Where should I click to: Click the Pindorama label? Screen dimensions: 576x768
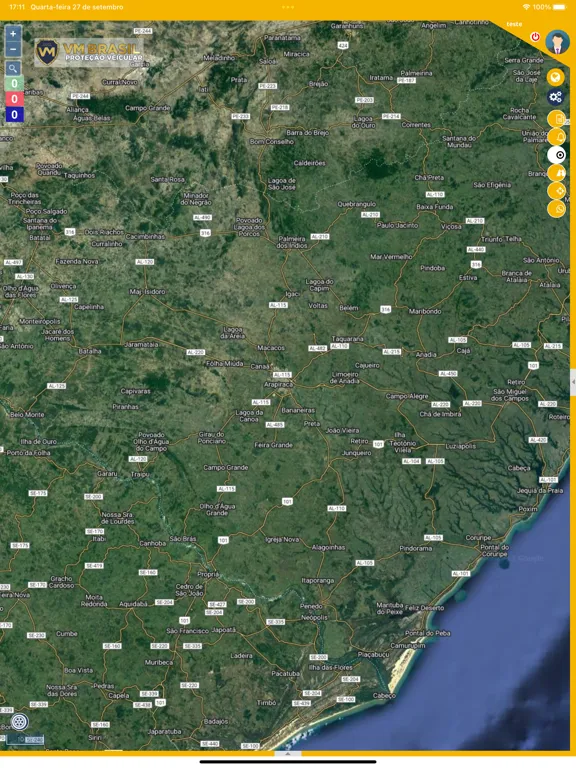click(x=416, y=549)
